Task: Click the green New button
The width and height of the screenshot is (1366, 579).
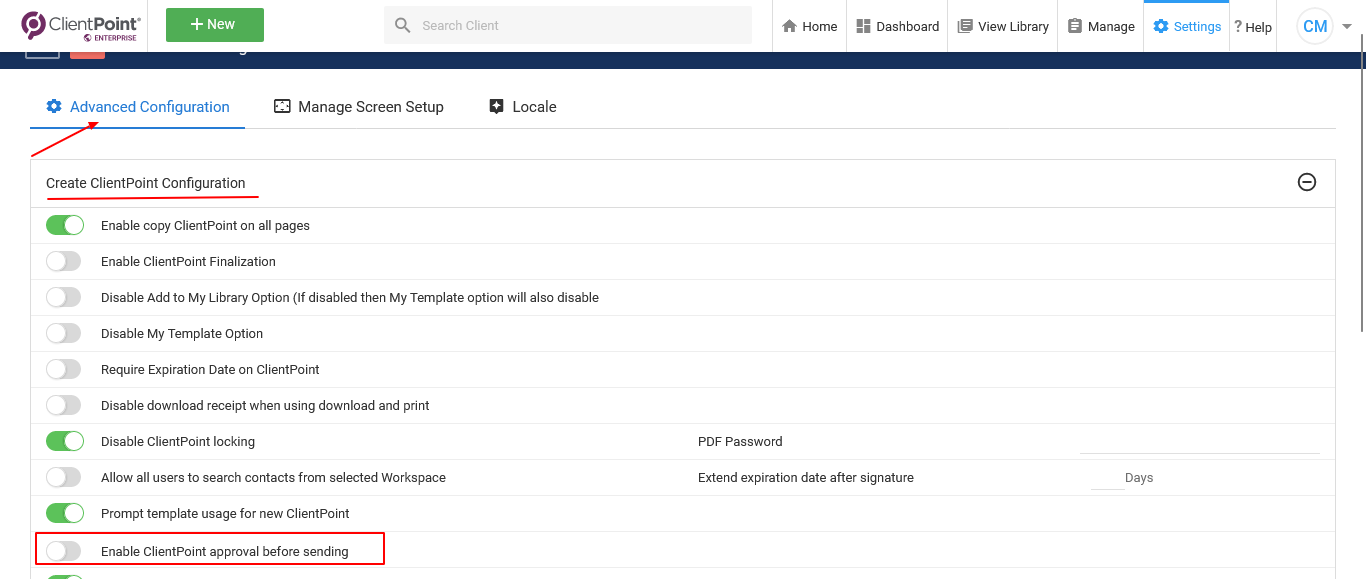Action: coord(215,25)
